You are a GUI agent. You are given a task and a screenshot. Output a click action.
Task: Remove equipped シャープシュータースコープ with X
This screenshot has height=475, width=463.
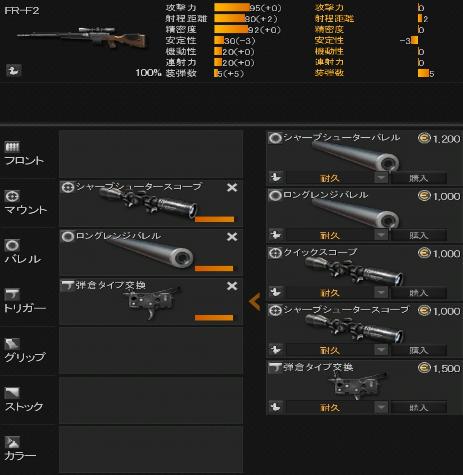232,187
